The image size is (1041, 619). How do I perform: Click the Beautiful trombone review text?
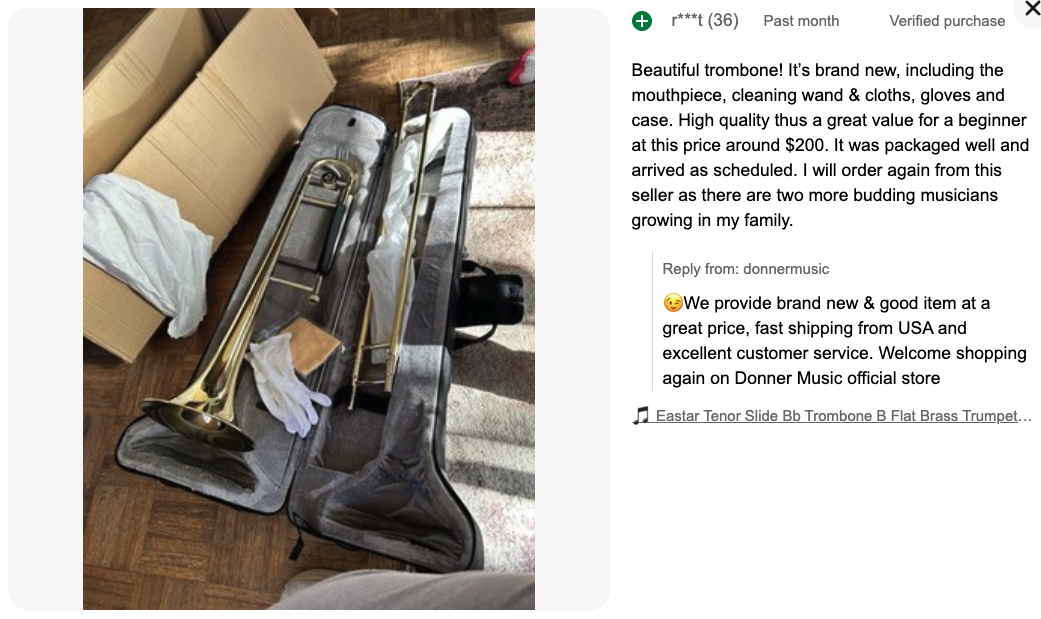click(x=830, y=145)
